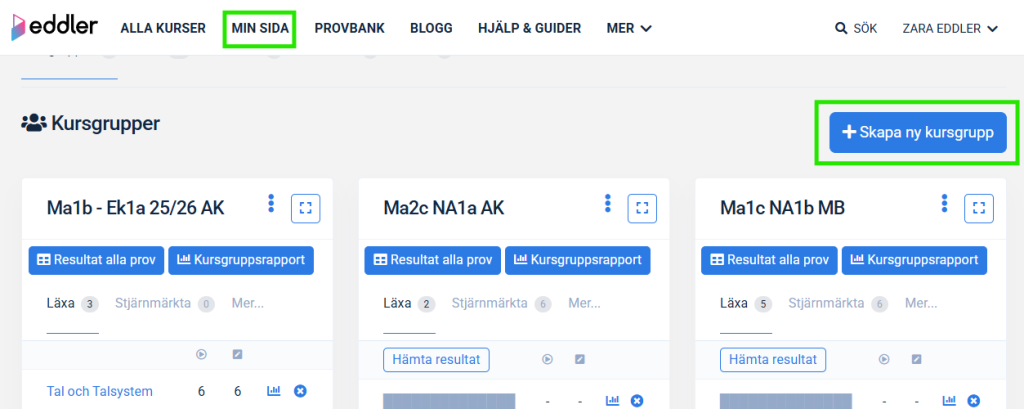Open PROVBANK from the top menu

tap(349, 28)
